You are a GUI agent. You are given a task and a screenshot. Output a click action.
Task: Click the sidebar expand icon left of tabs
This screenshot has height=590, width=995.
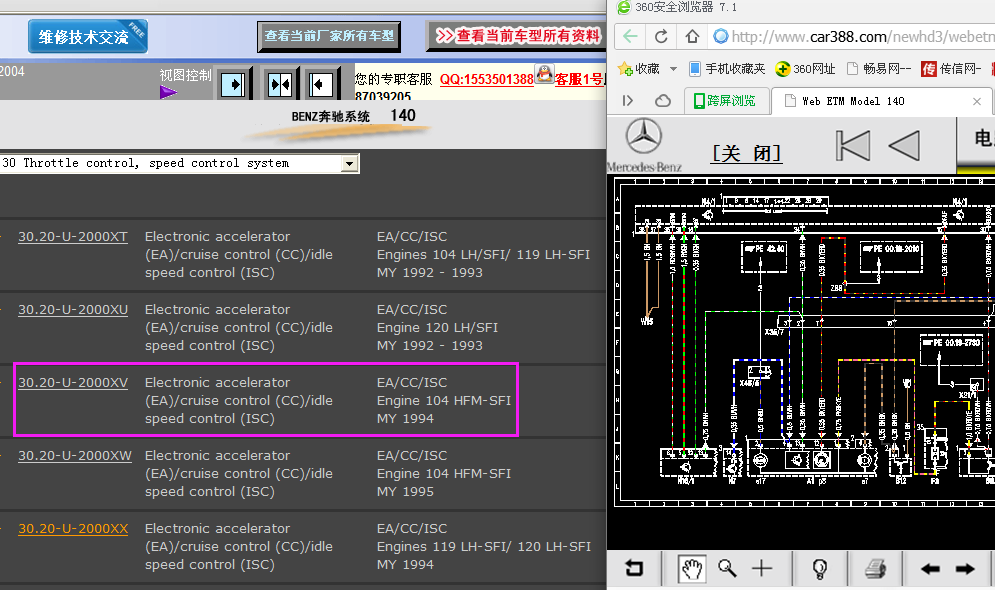click(628, 101)
